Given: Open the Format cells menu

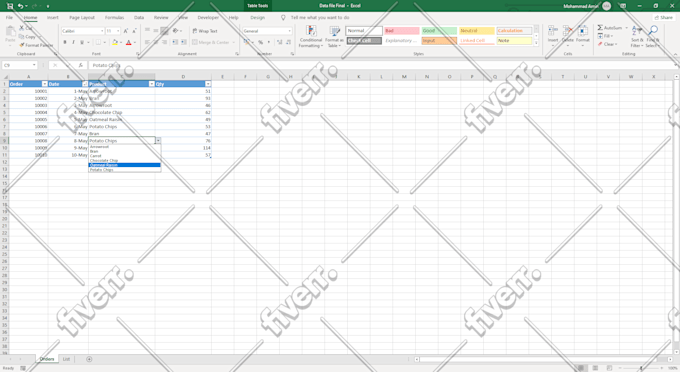Looking at the screenshot, I should point(582,35).
